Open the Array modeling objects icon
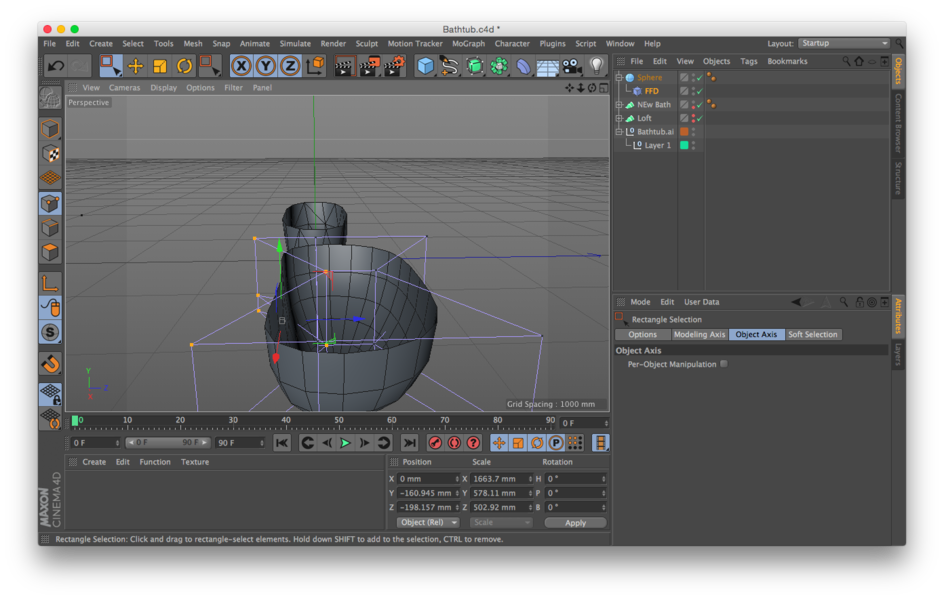The height and width of the screenshot is (600, 944). tap(498, 66)
